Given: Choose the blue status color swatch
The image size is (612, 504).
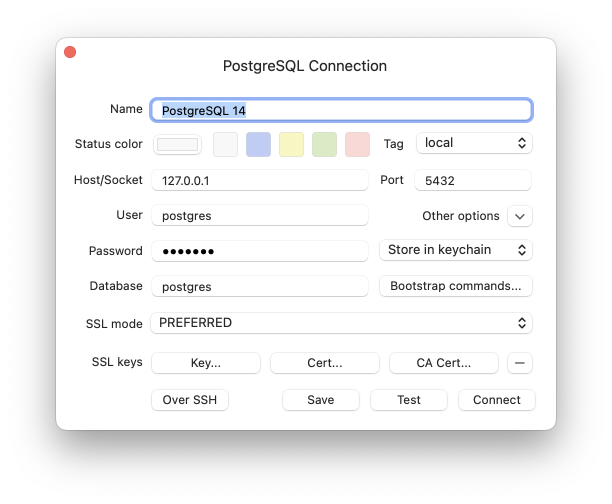Looking at the screenshot, I should (259, 144).
